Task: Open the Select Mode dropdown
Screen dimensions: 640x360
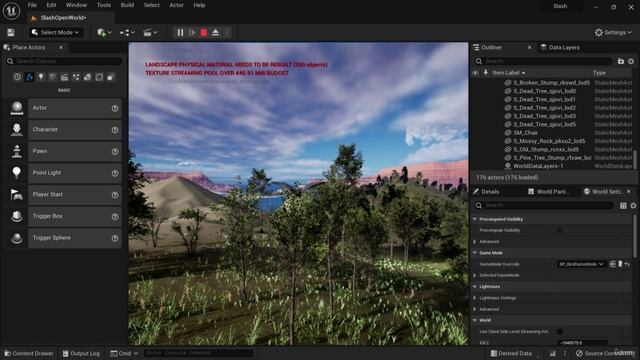Action: click(56, 32)
